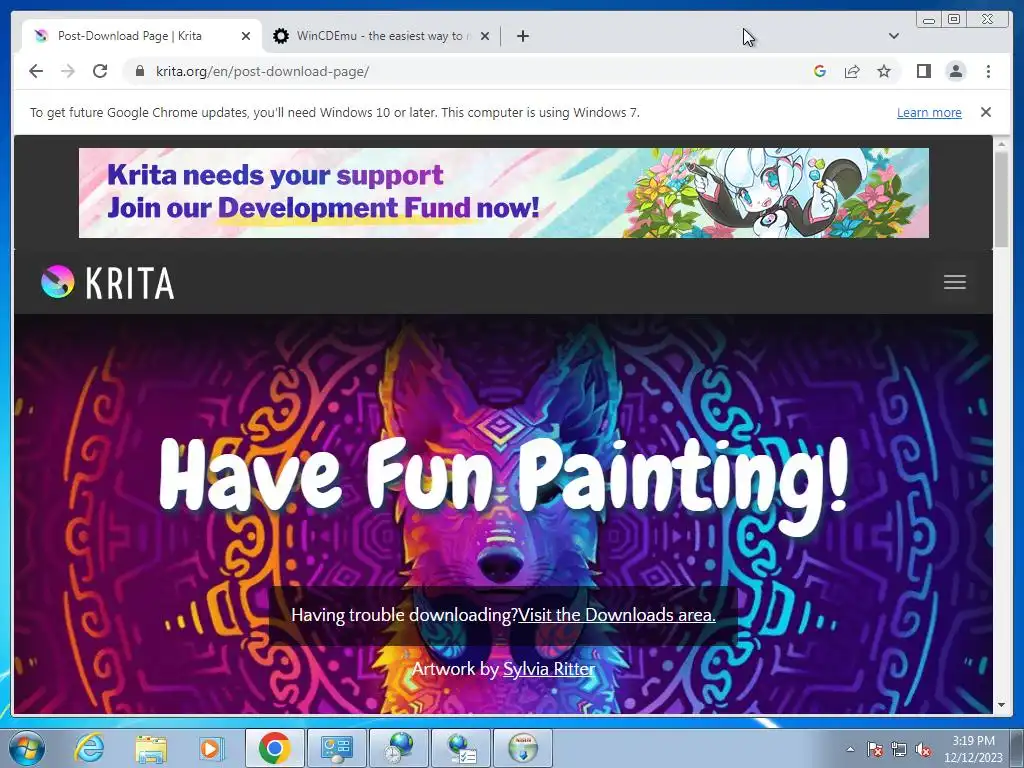Click the page vertical scrollbar thumb
The width and height of the screenshot is (1024, 768).
[1001, 199]
